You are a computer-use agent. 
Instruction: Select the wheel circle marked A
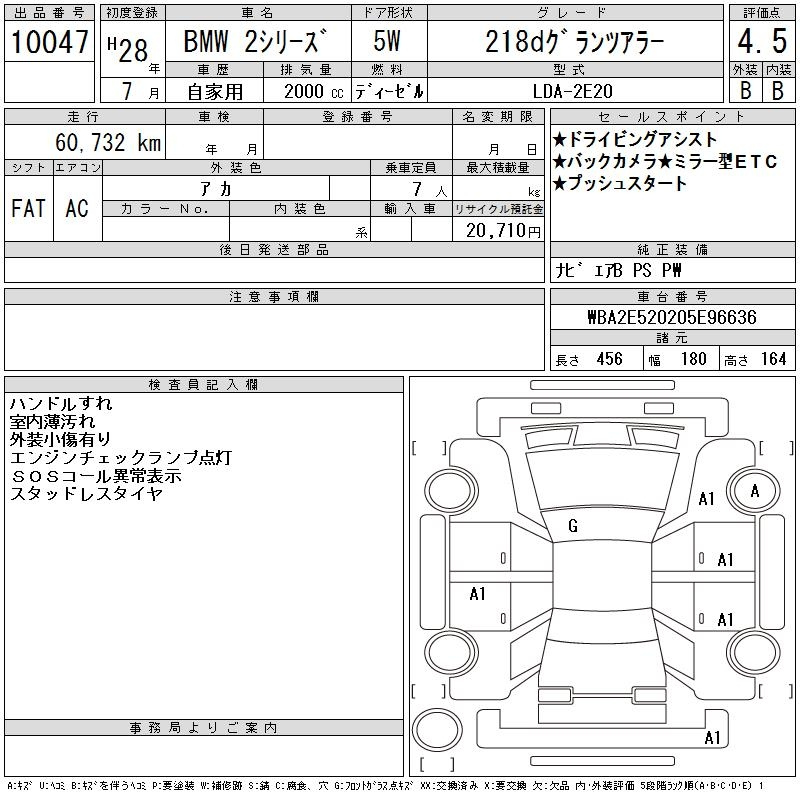click(755, 491)
